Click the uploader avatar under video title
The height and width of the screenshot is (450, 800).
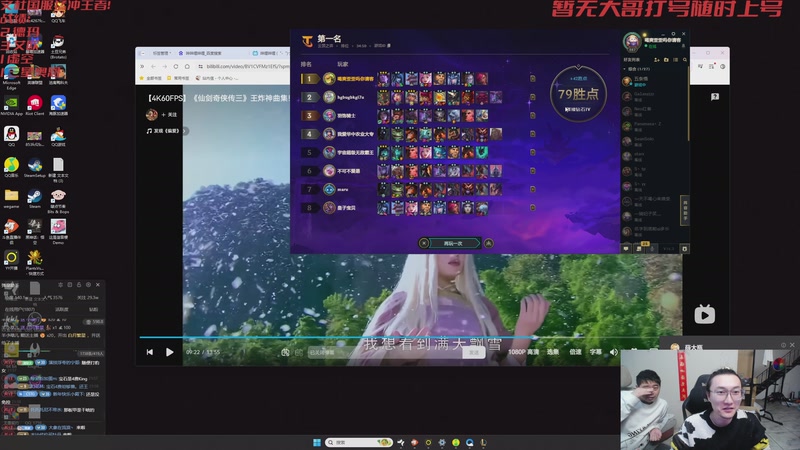152,115
